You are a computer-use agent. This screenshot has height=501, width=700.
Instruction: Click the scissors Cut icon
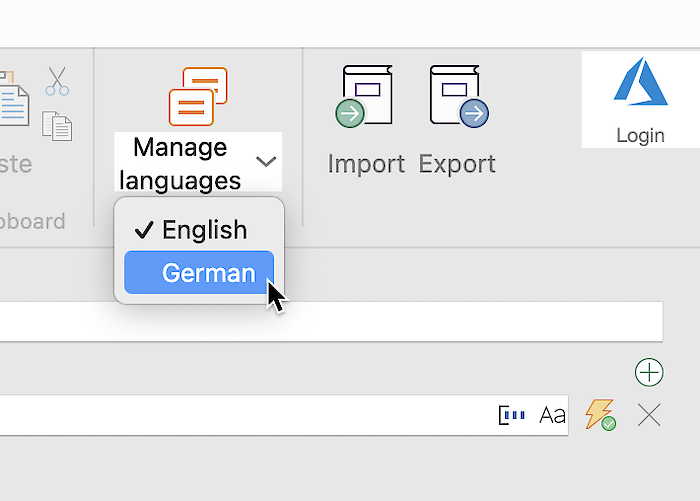coord(57,81)
